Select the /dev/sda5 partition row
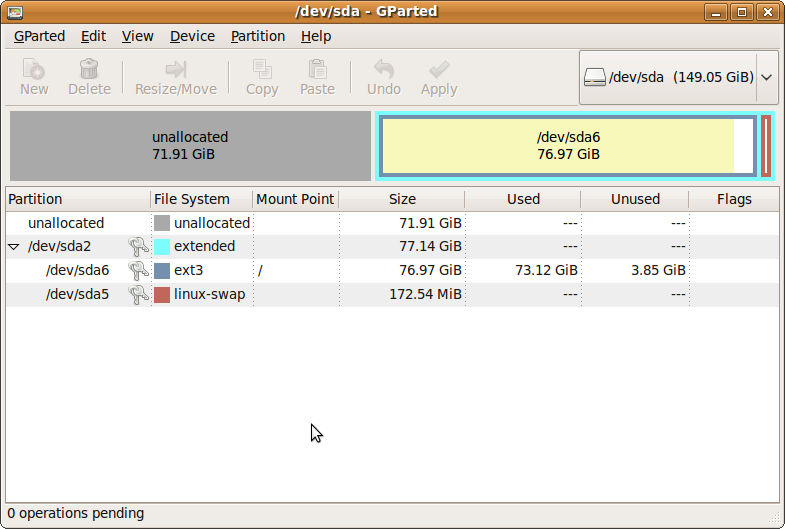 click(x=392, y=295)
